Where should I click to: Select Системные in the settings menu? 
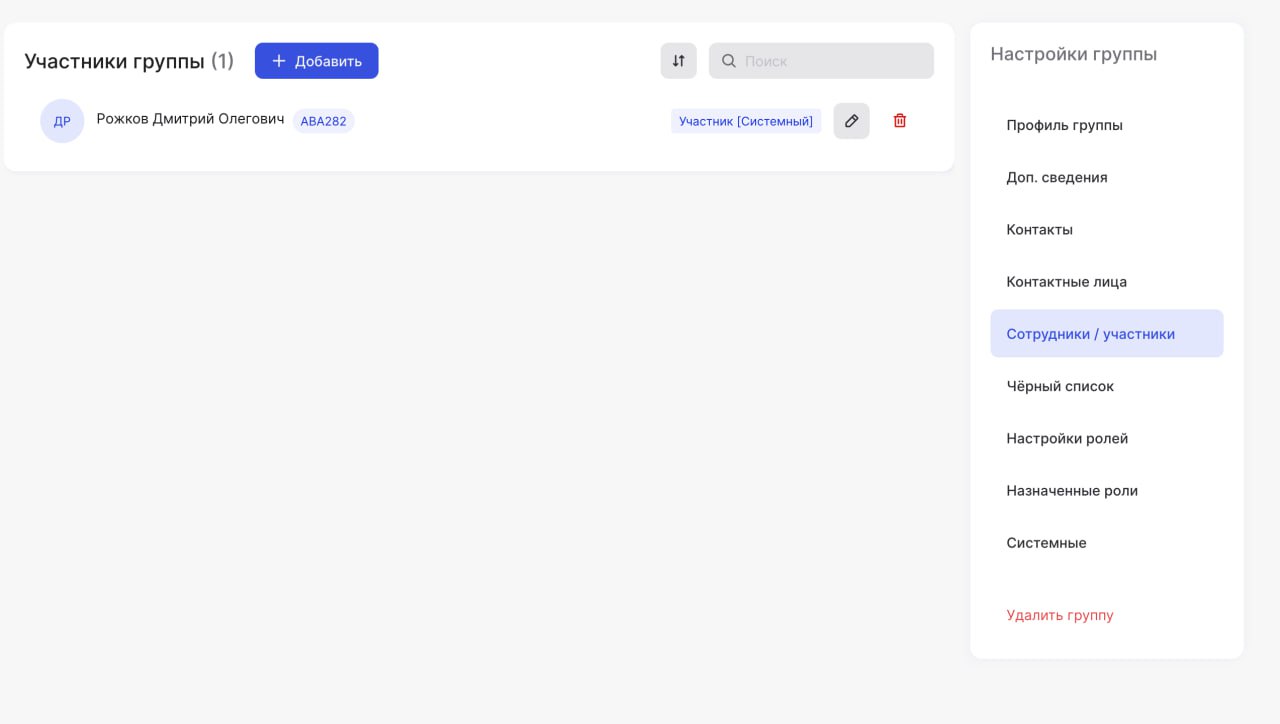pyautogui.click(x=1046, y=542)
